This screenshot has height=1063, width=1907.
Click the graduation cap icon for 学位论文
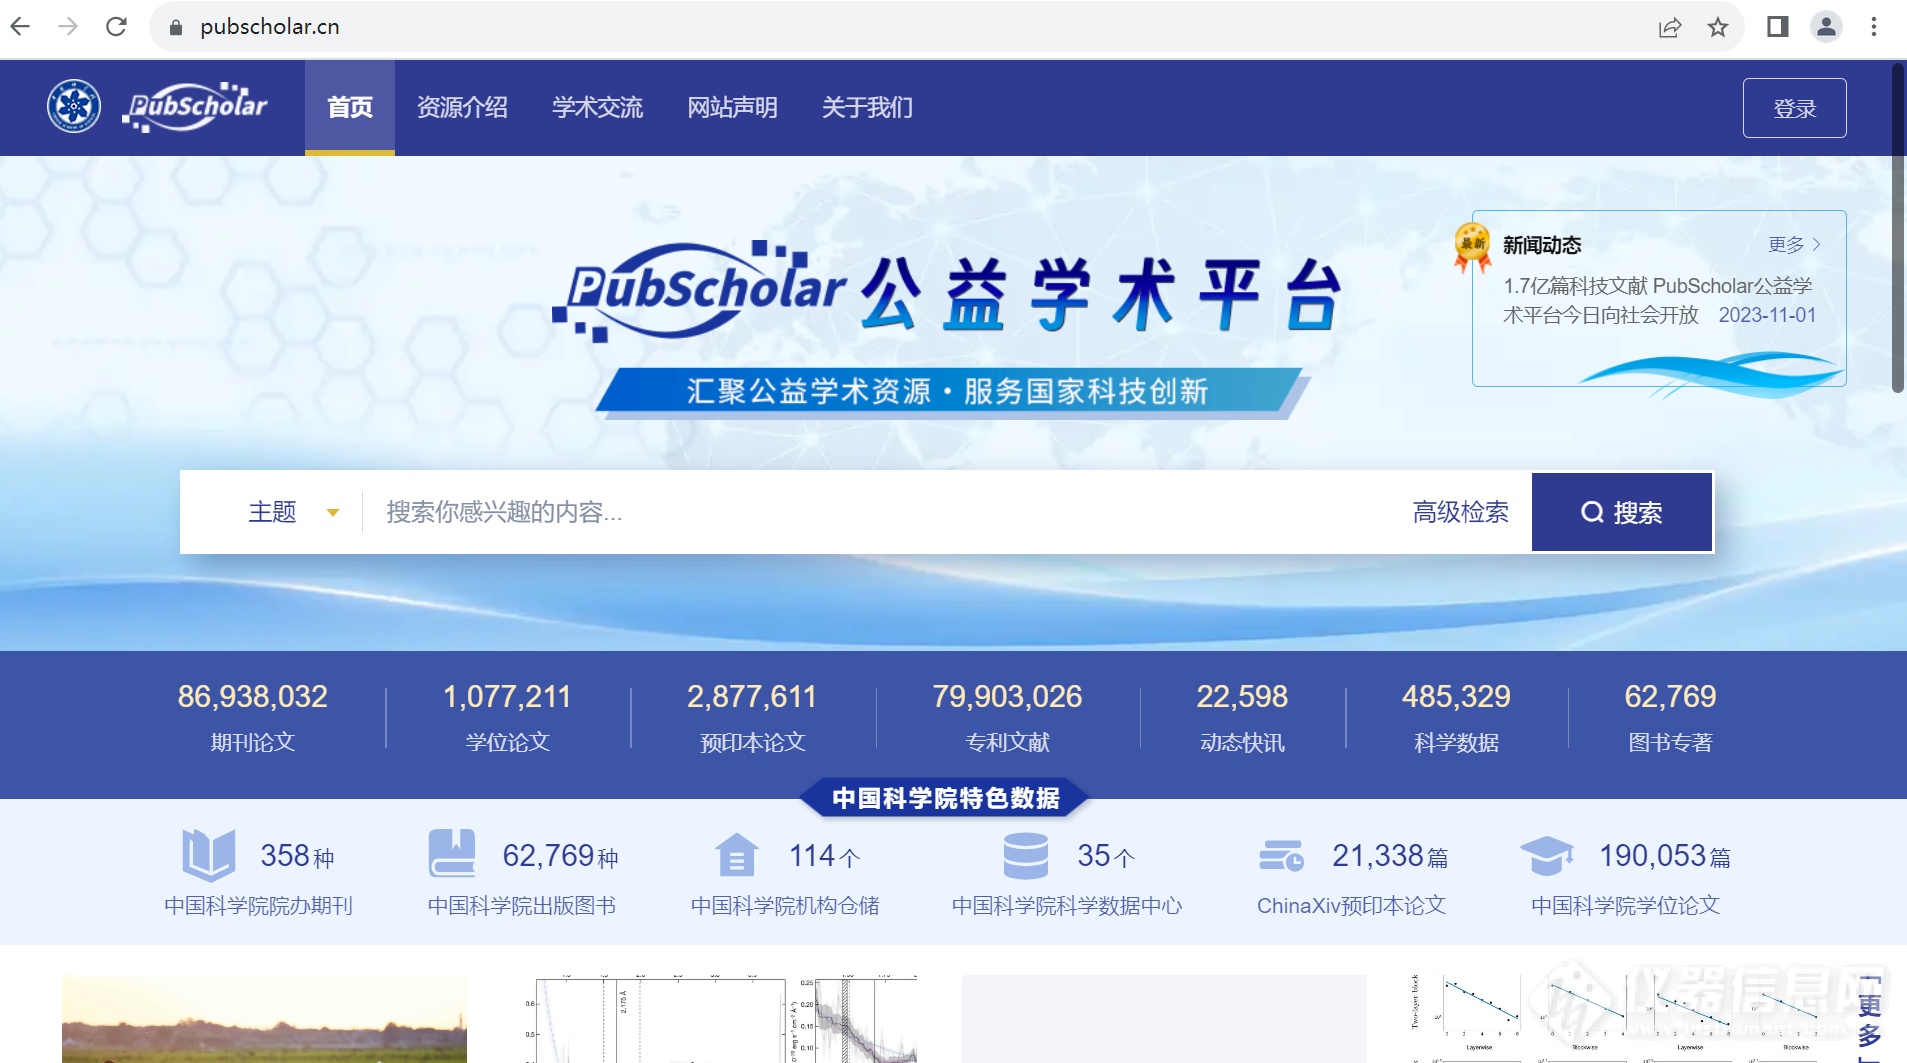(1546, 855)
